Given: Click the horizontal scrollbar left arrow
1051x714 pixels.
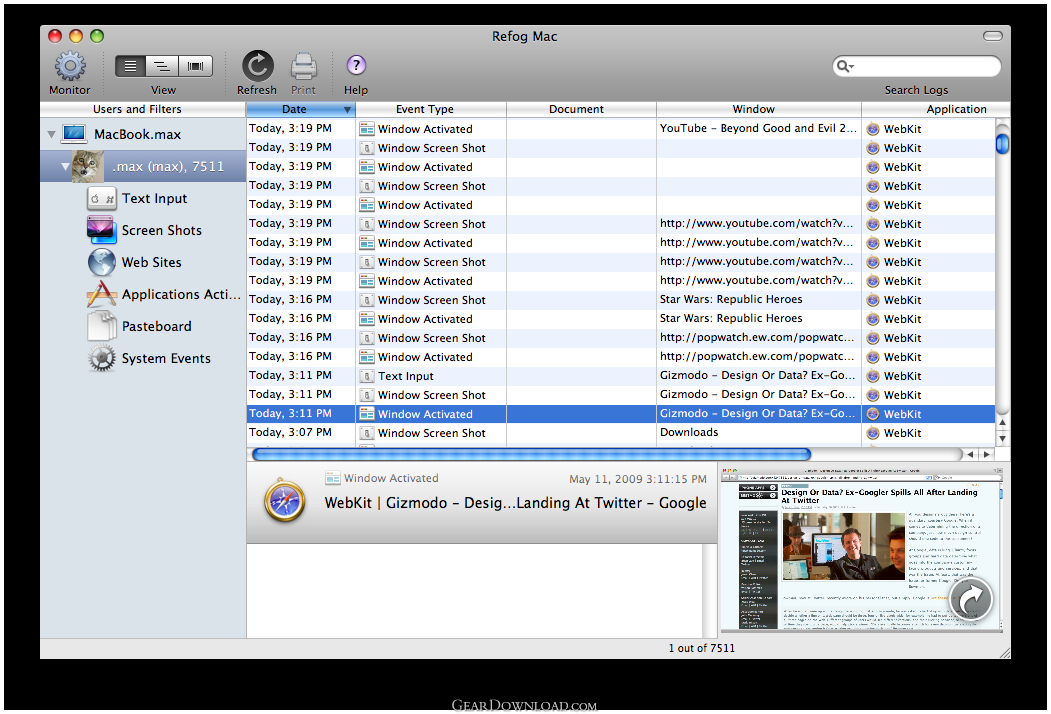Looking at the screenshot, I should coord(970,454).
